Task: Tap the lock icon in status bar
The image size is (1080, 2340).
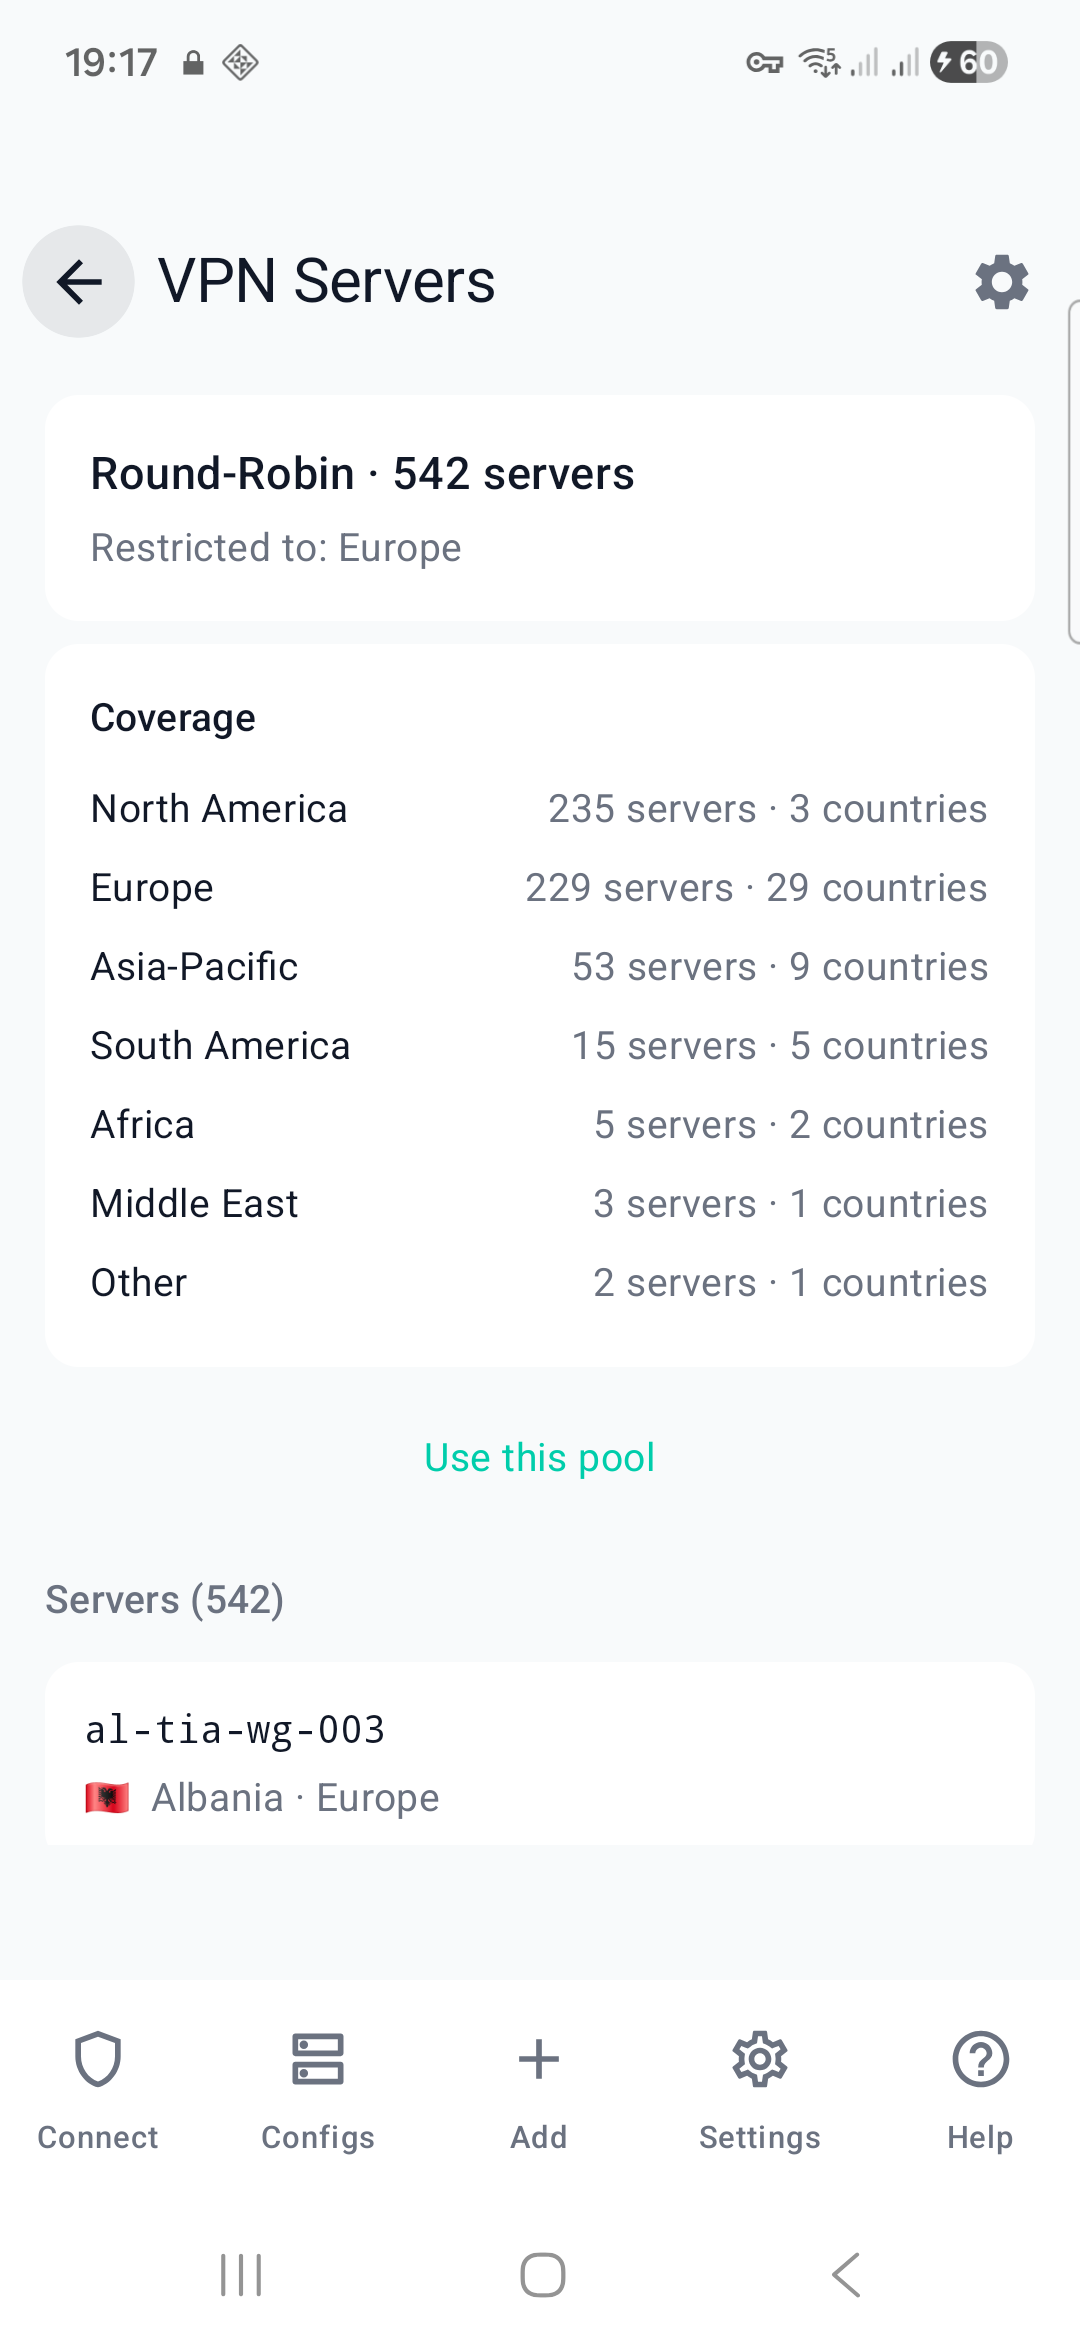Action: (x=193, y=63)
